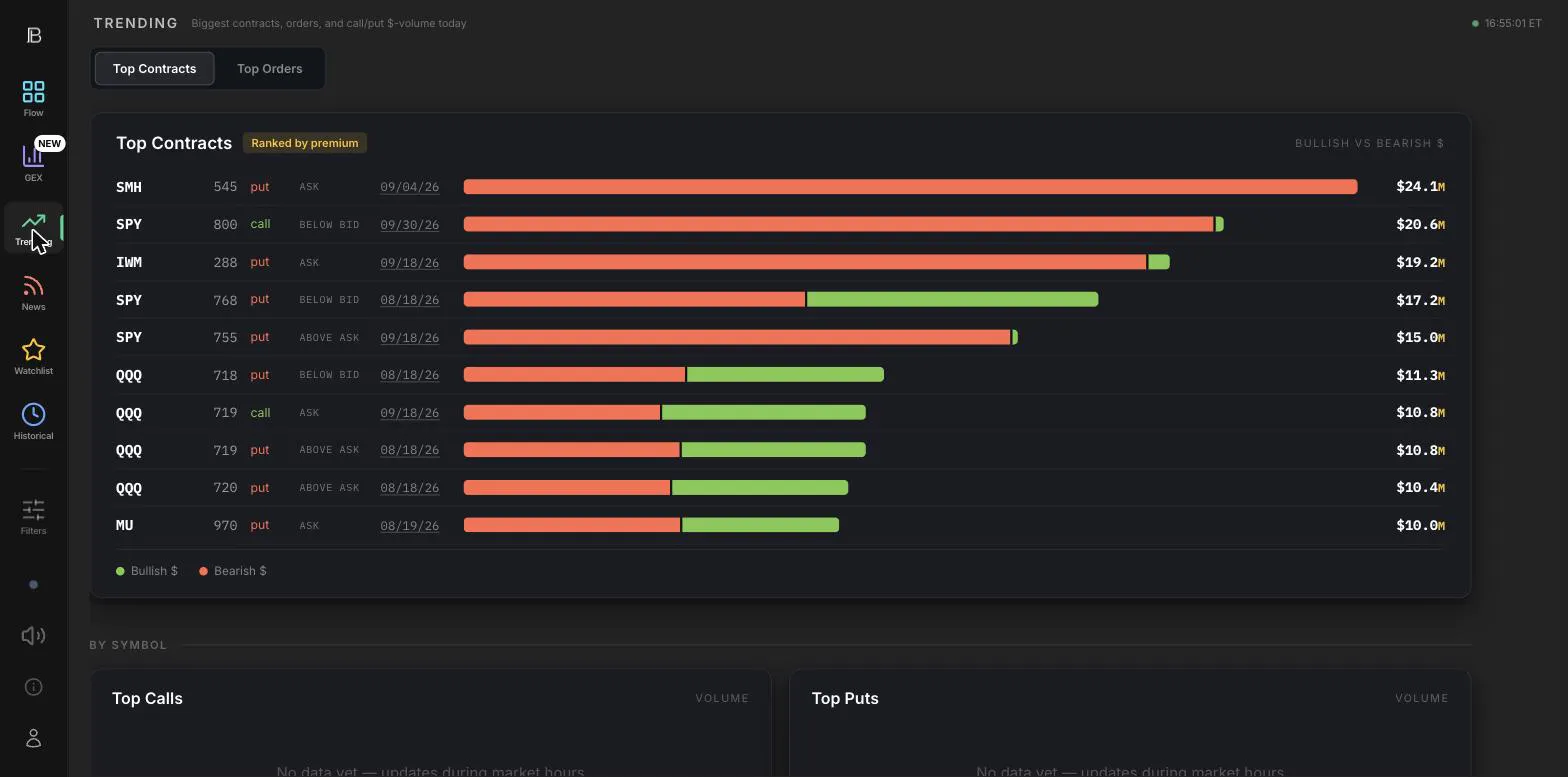Screen dimensions: 1568x777
Task: Click the green bullish bar for SPY 768
Action: point(952,300)
